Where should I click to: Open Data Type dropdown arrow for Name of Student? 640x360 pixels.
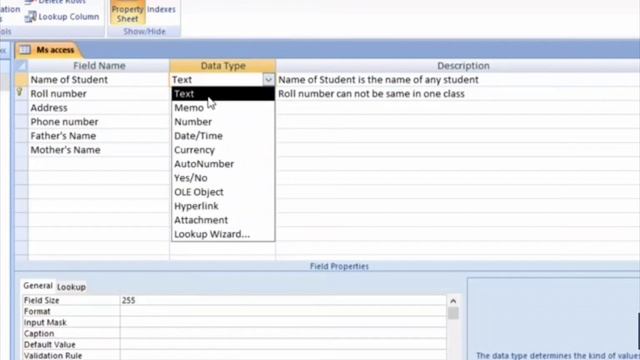(x=268, y=80)
